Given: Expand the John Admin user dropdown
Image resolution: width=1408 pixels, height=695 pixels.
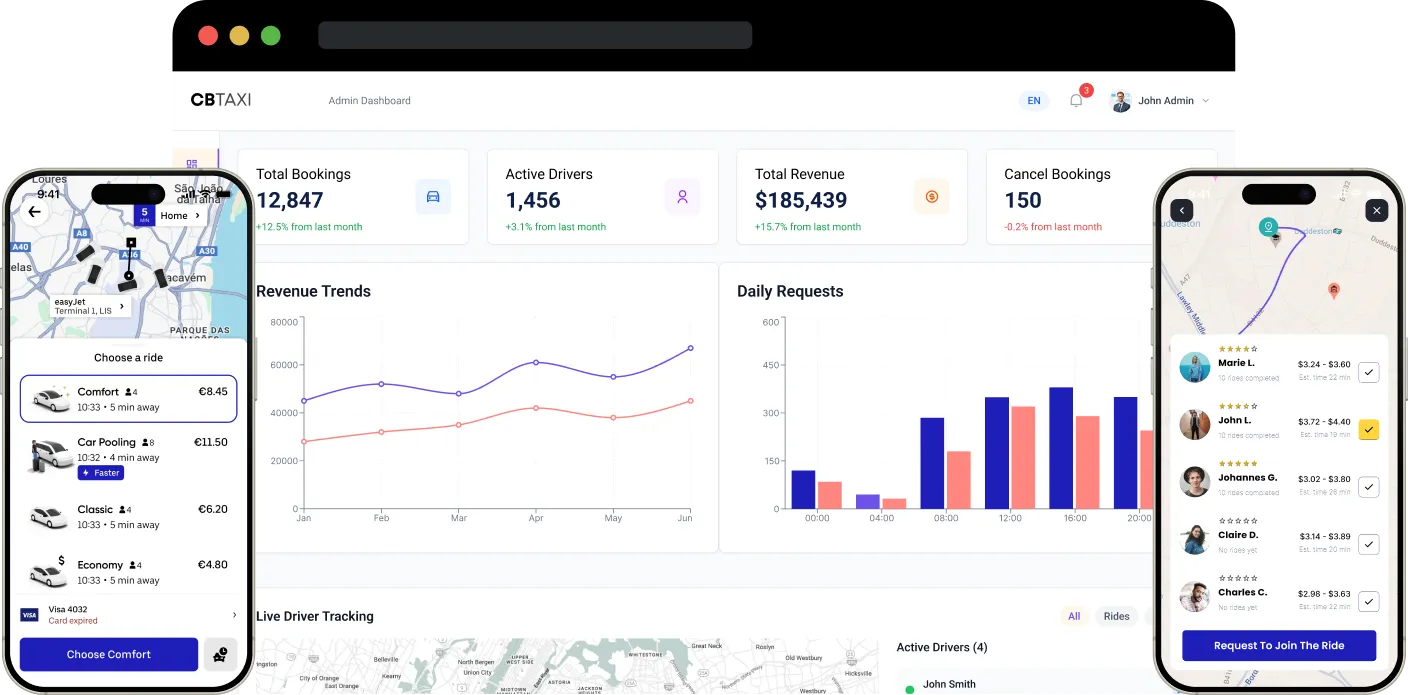Looking at the screenshot, I should 1205,101.
